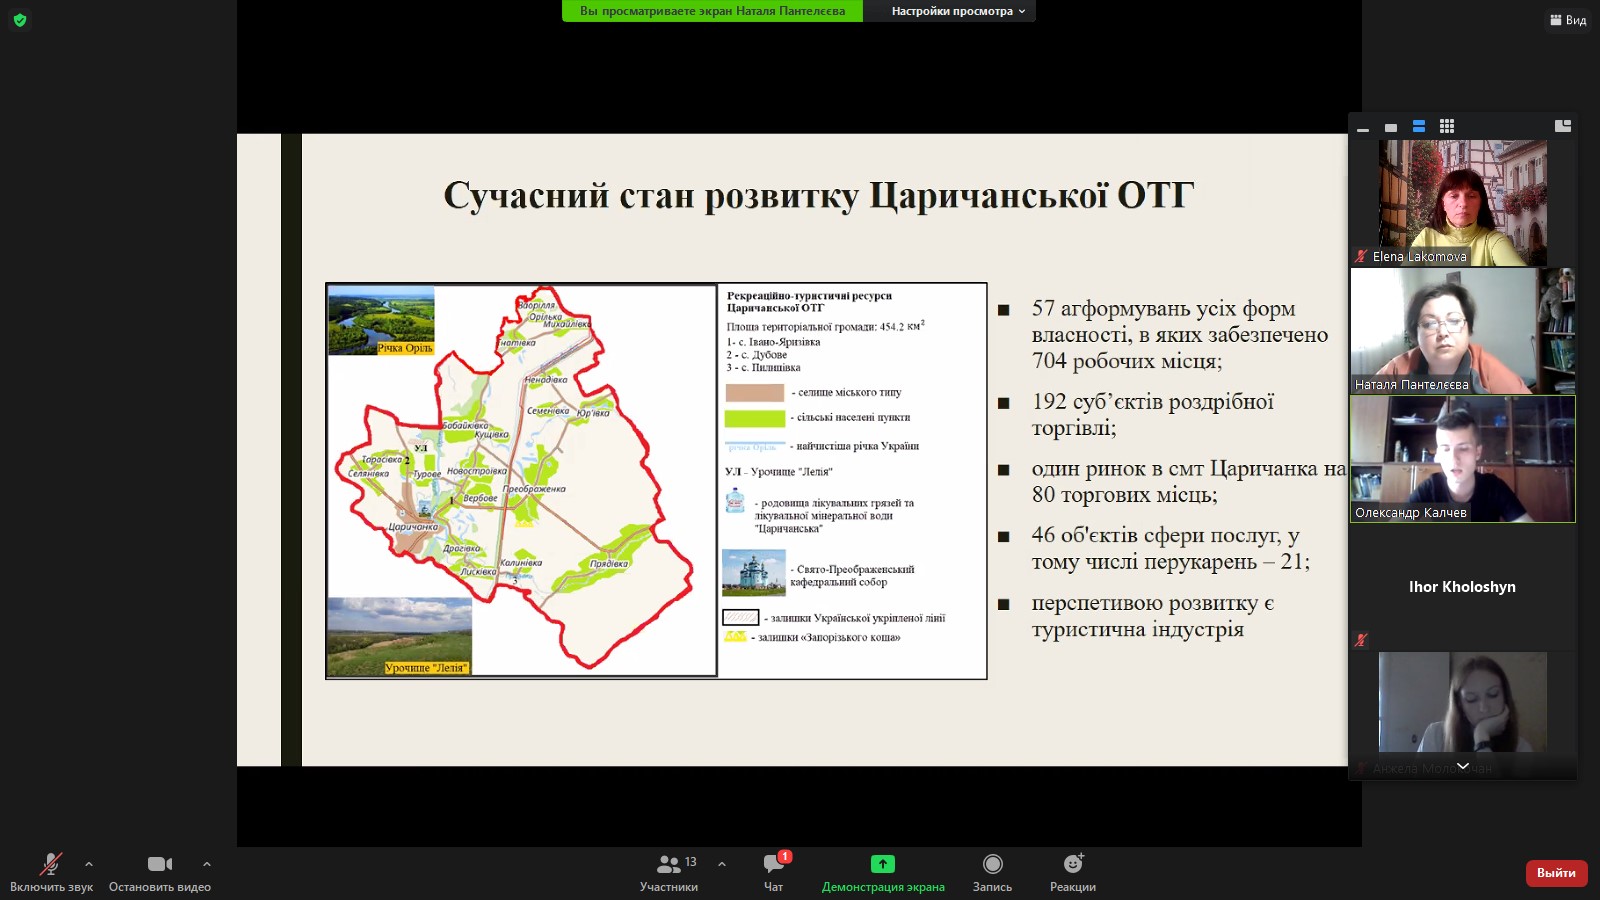Click the bullet text 192 суб'єктів роздрібної
Screen dimensions: 1600x900
coord(1153,415)
